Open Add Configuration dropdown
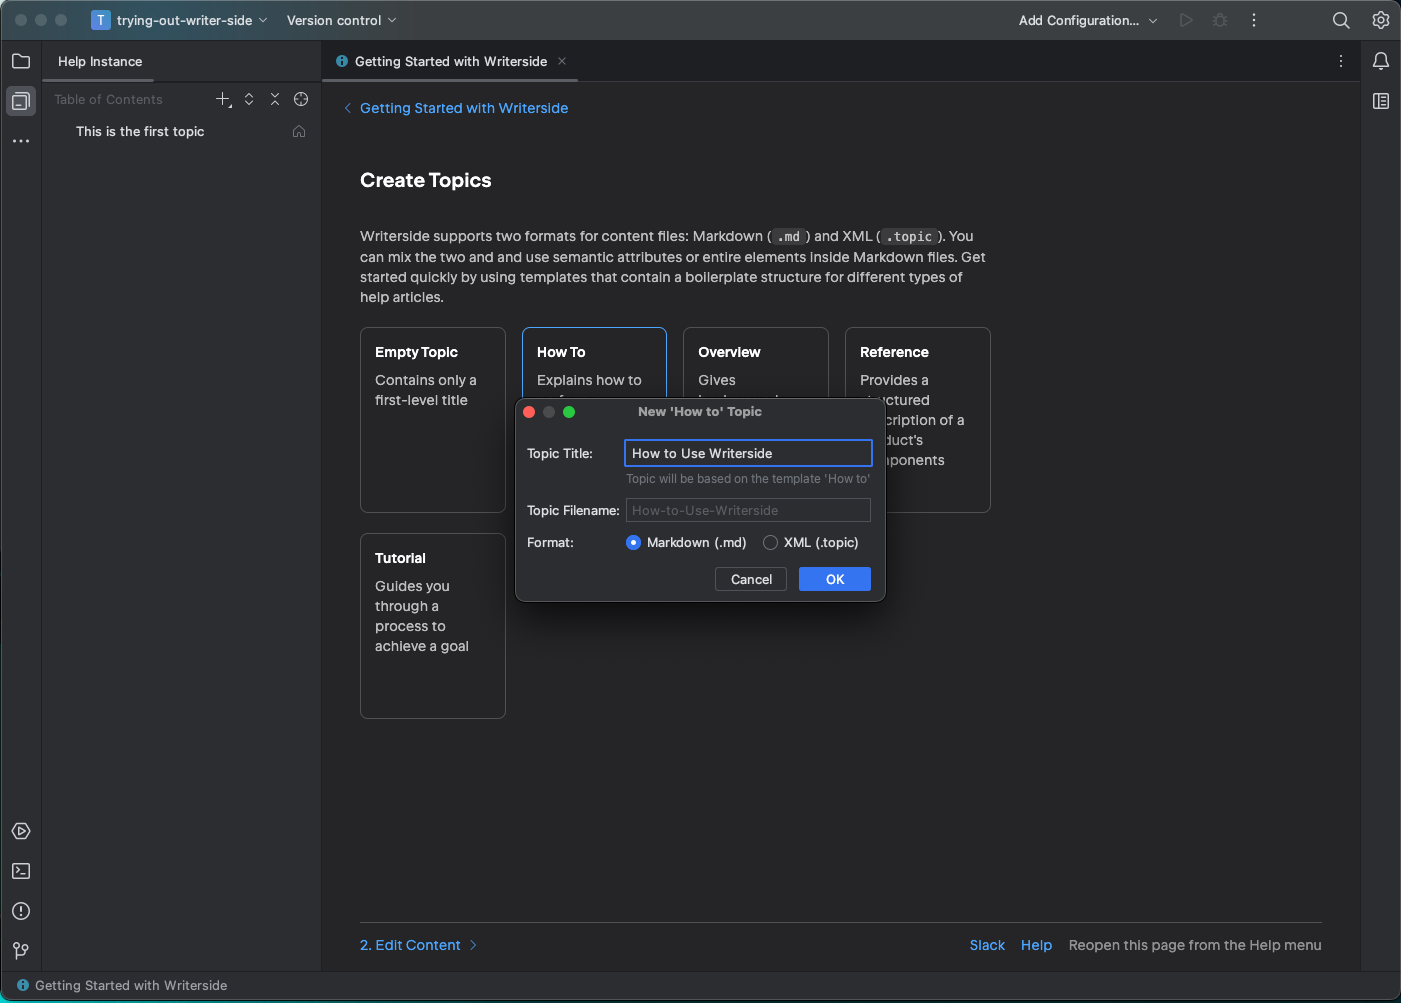The height and width of the screenshot is (1003, 1401). [x=1088, y=20]
